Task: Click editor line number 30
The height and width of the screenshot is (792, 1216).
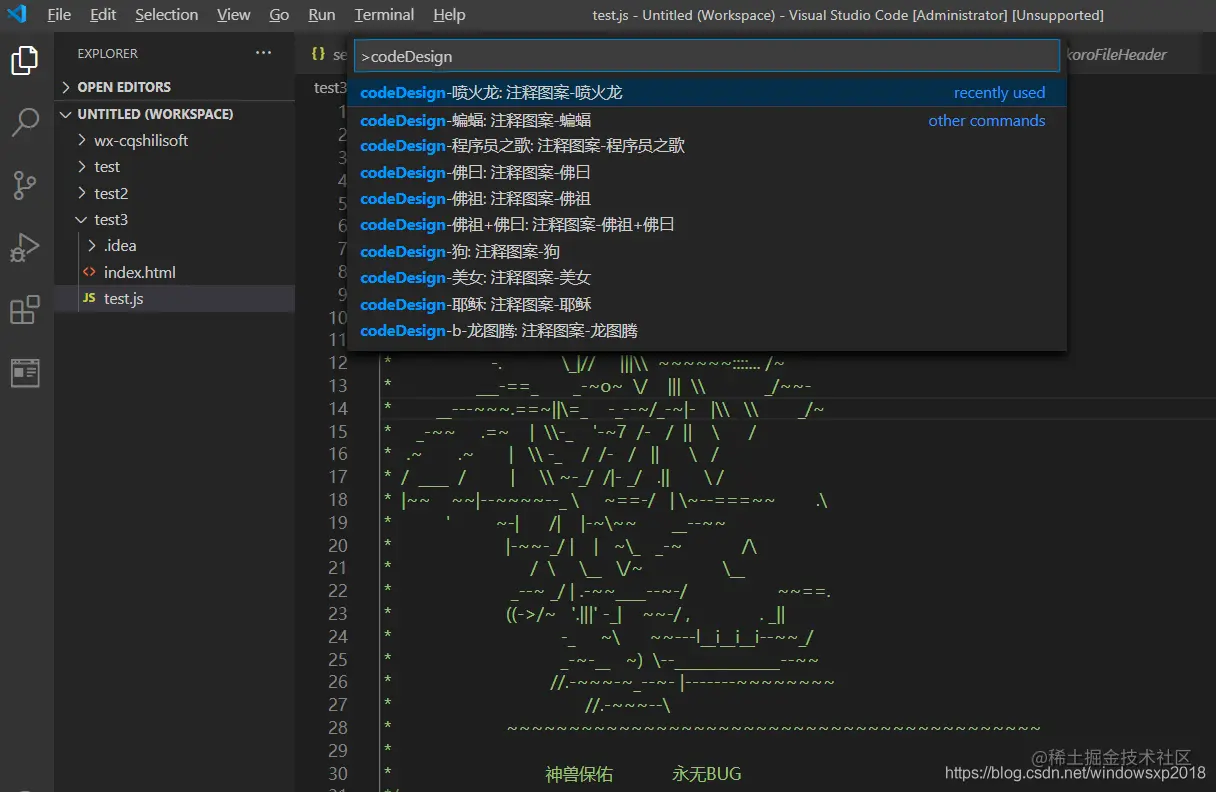Action: point(338,773)
